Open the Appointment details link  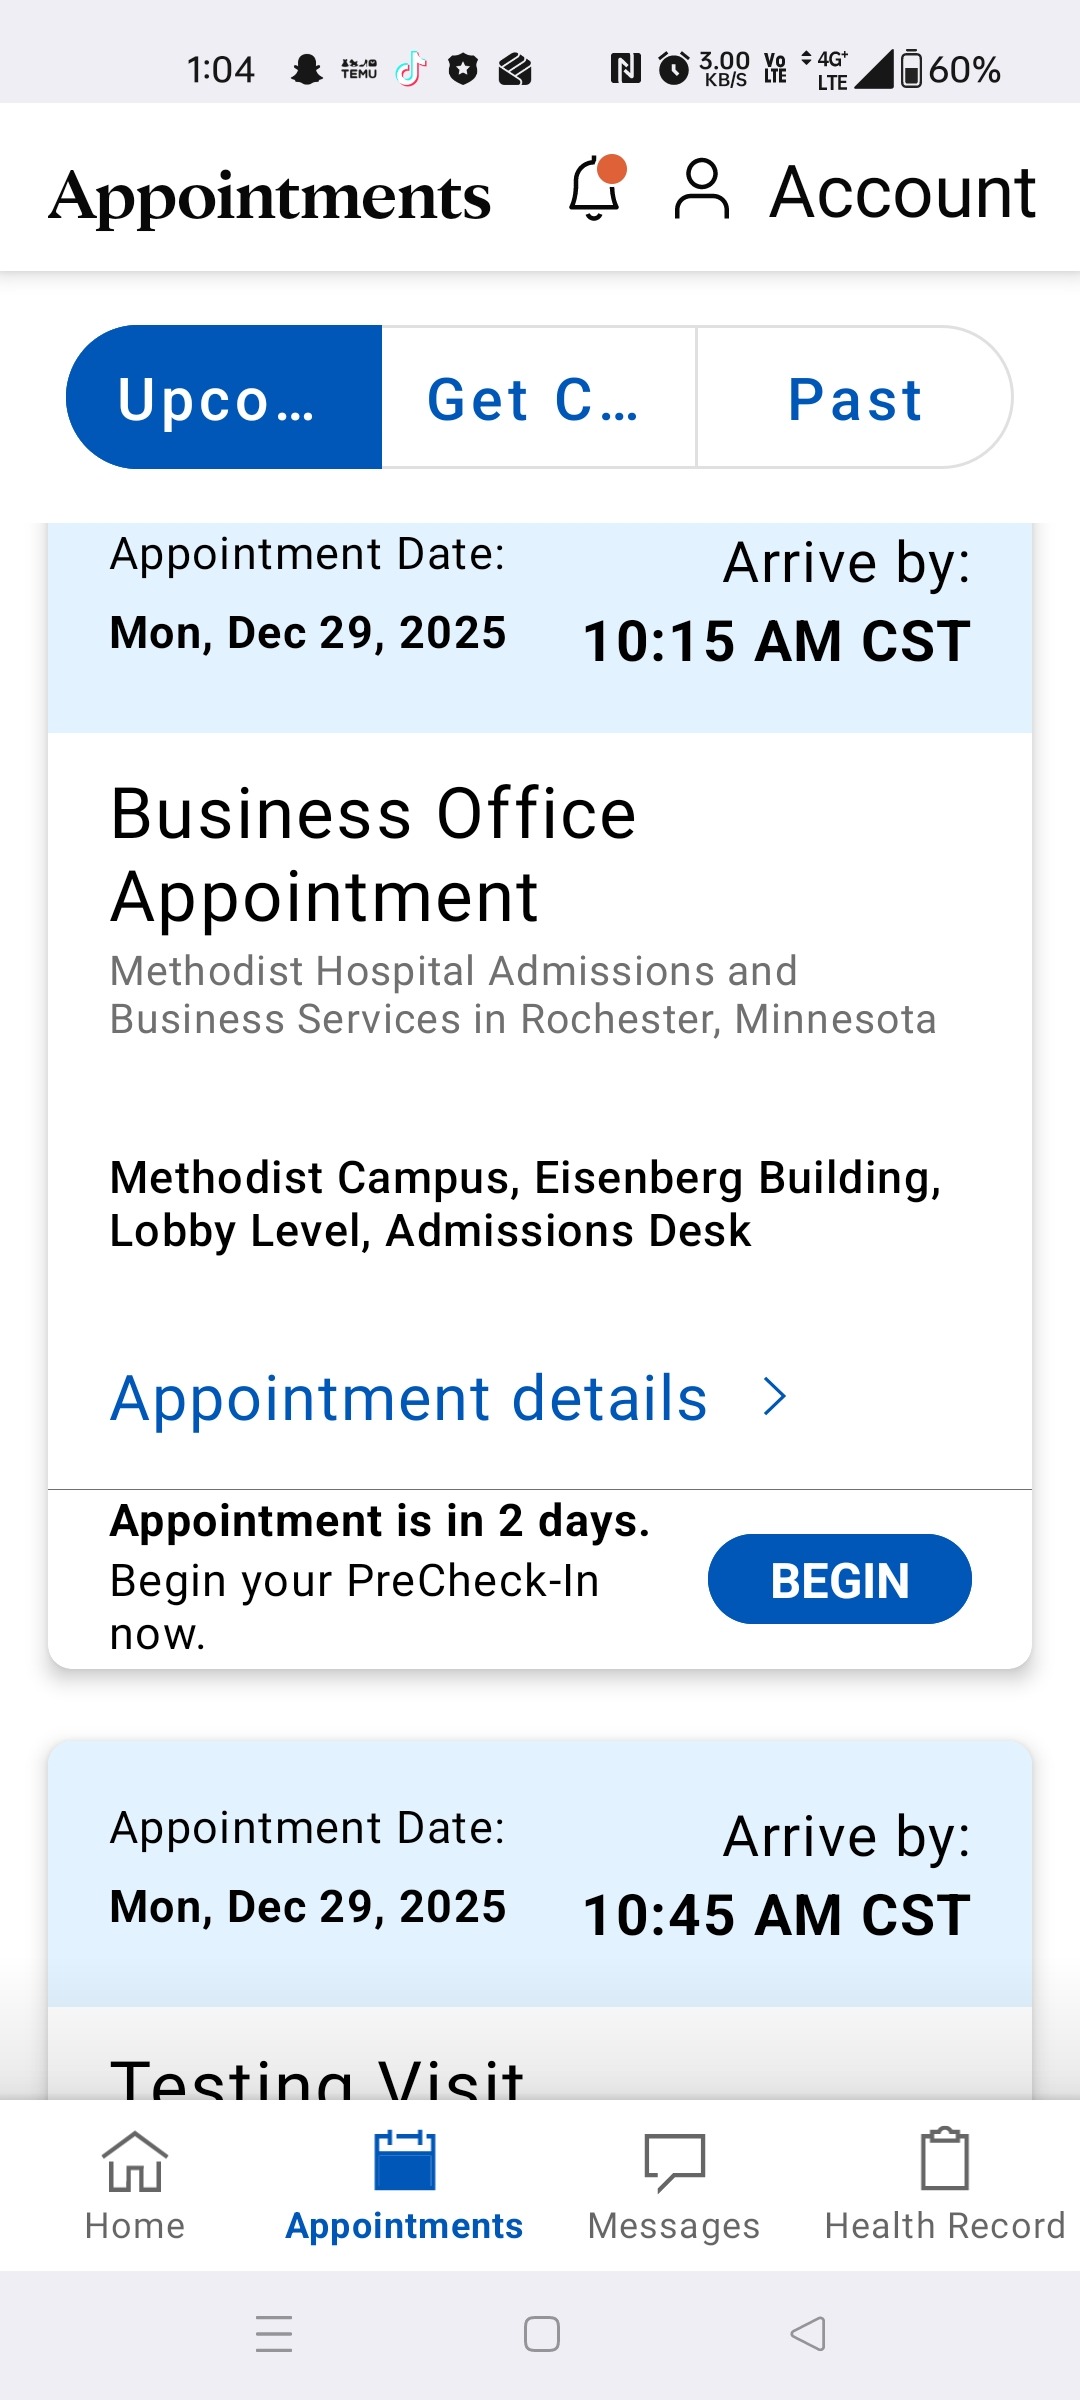tap(408, 1398)
